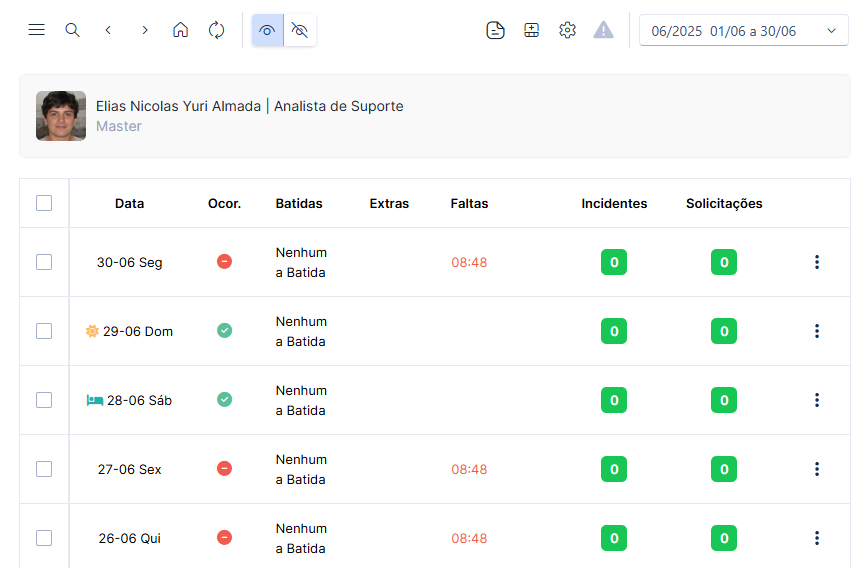Viewport: 858px width, 568px height.
Task: Open the three-dot menu for 29-06 Dom
Action: coord(817,331)
